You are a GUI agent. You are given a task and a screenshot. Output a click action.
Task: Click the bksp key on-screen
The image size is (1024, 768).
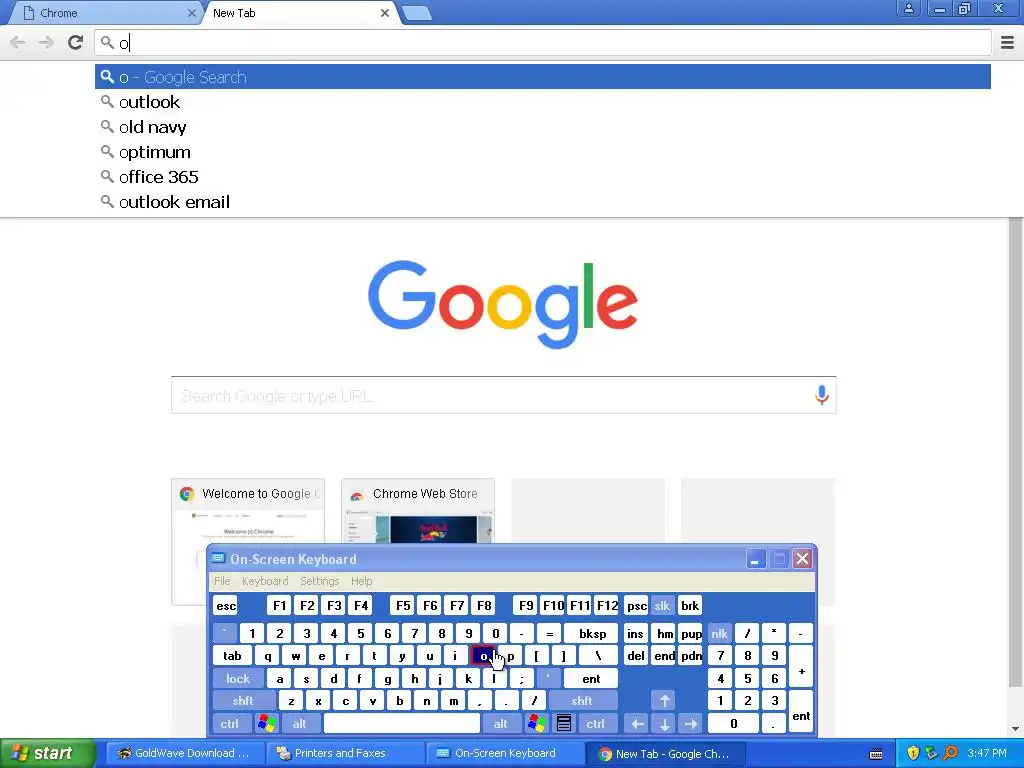pyautogui.click(x=592, y=633)
